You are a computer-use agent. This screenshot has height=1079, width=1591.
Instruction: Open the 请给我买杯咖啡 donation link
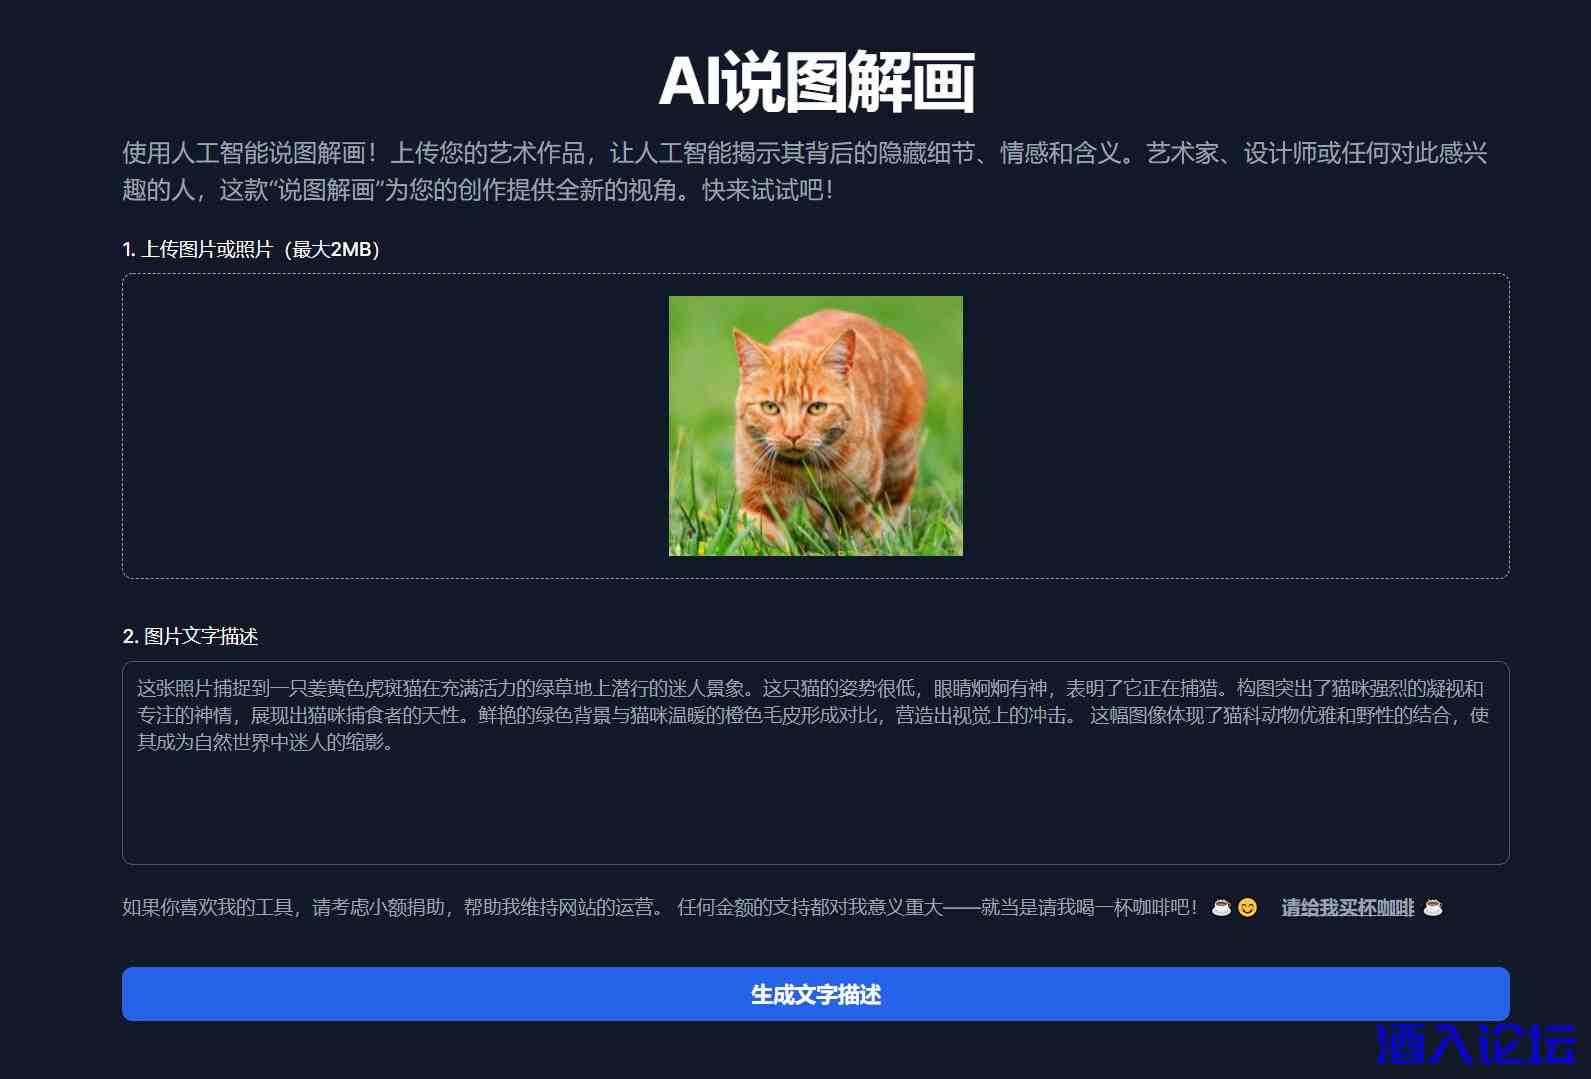1347,908
